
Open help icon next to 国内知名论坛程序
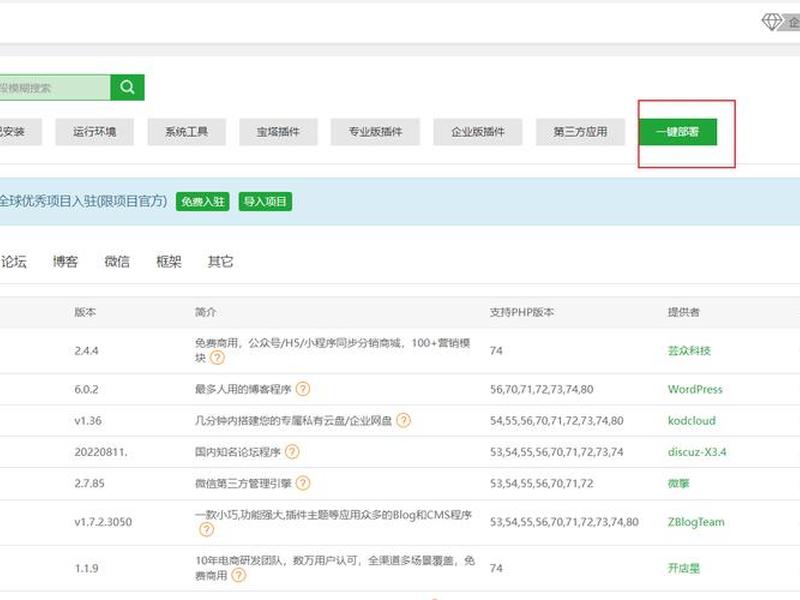click(292, 452)
